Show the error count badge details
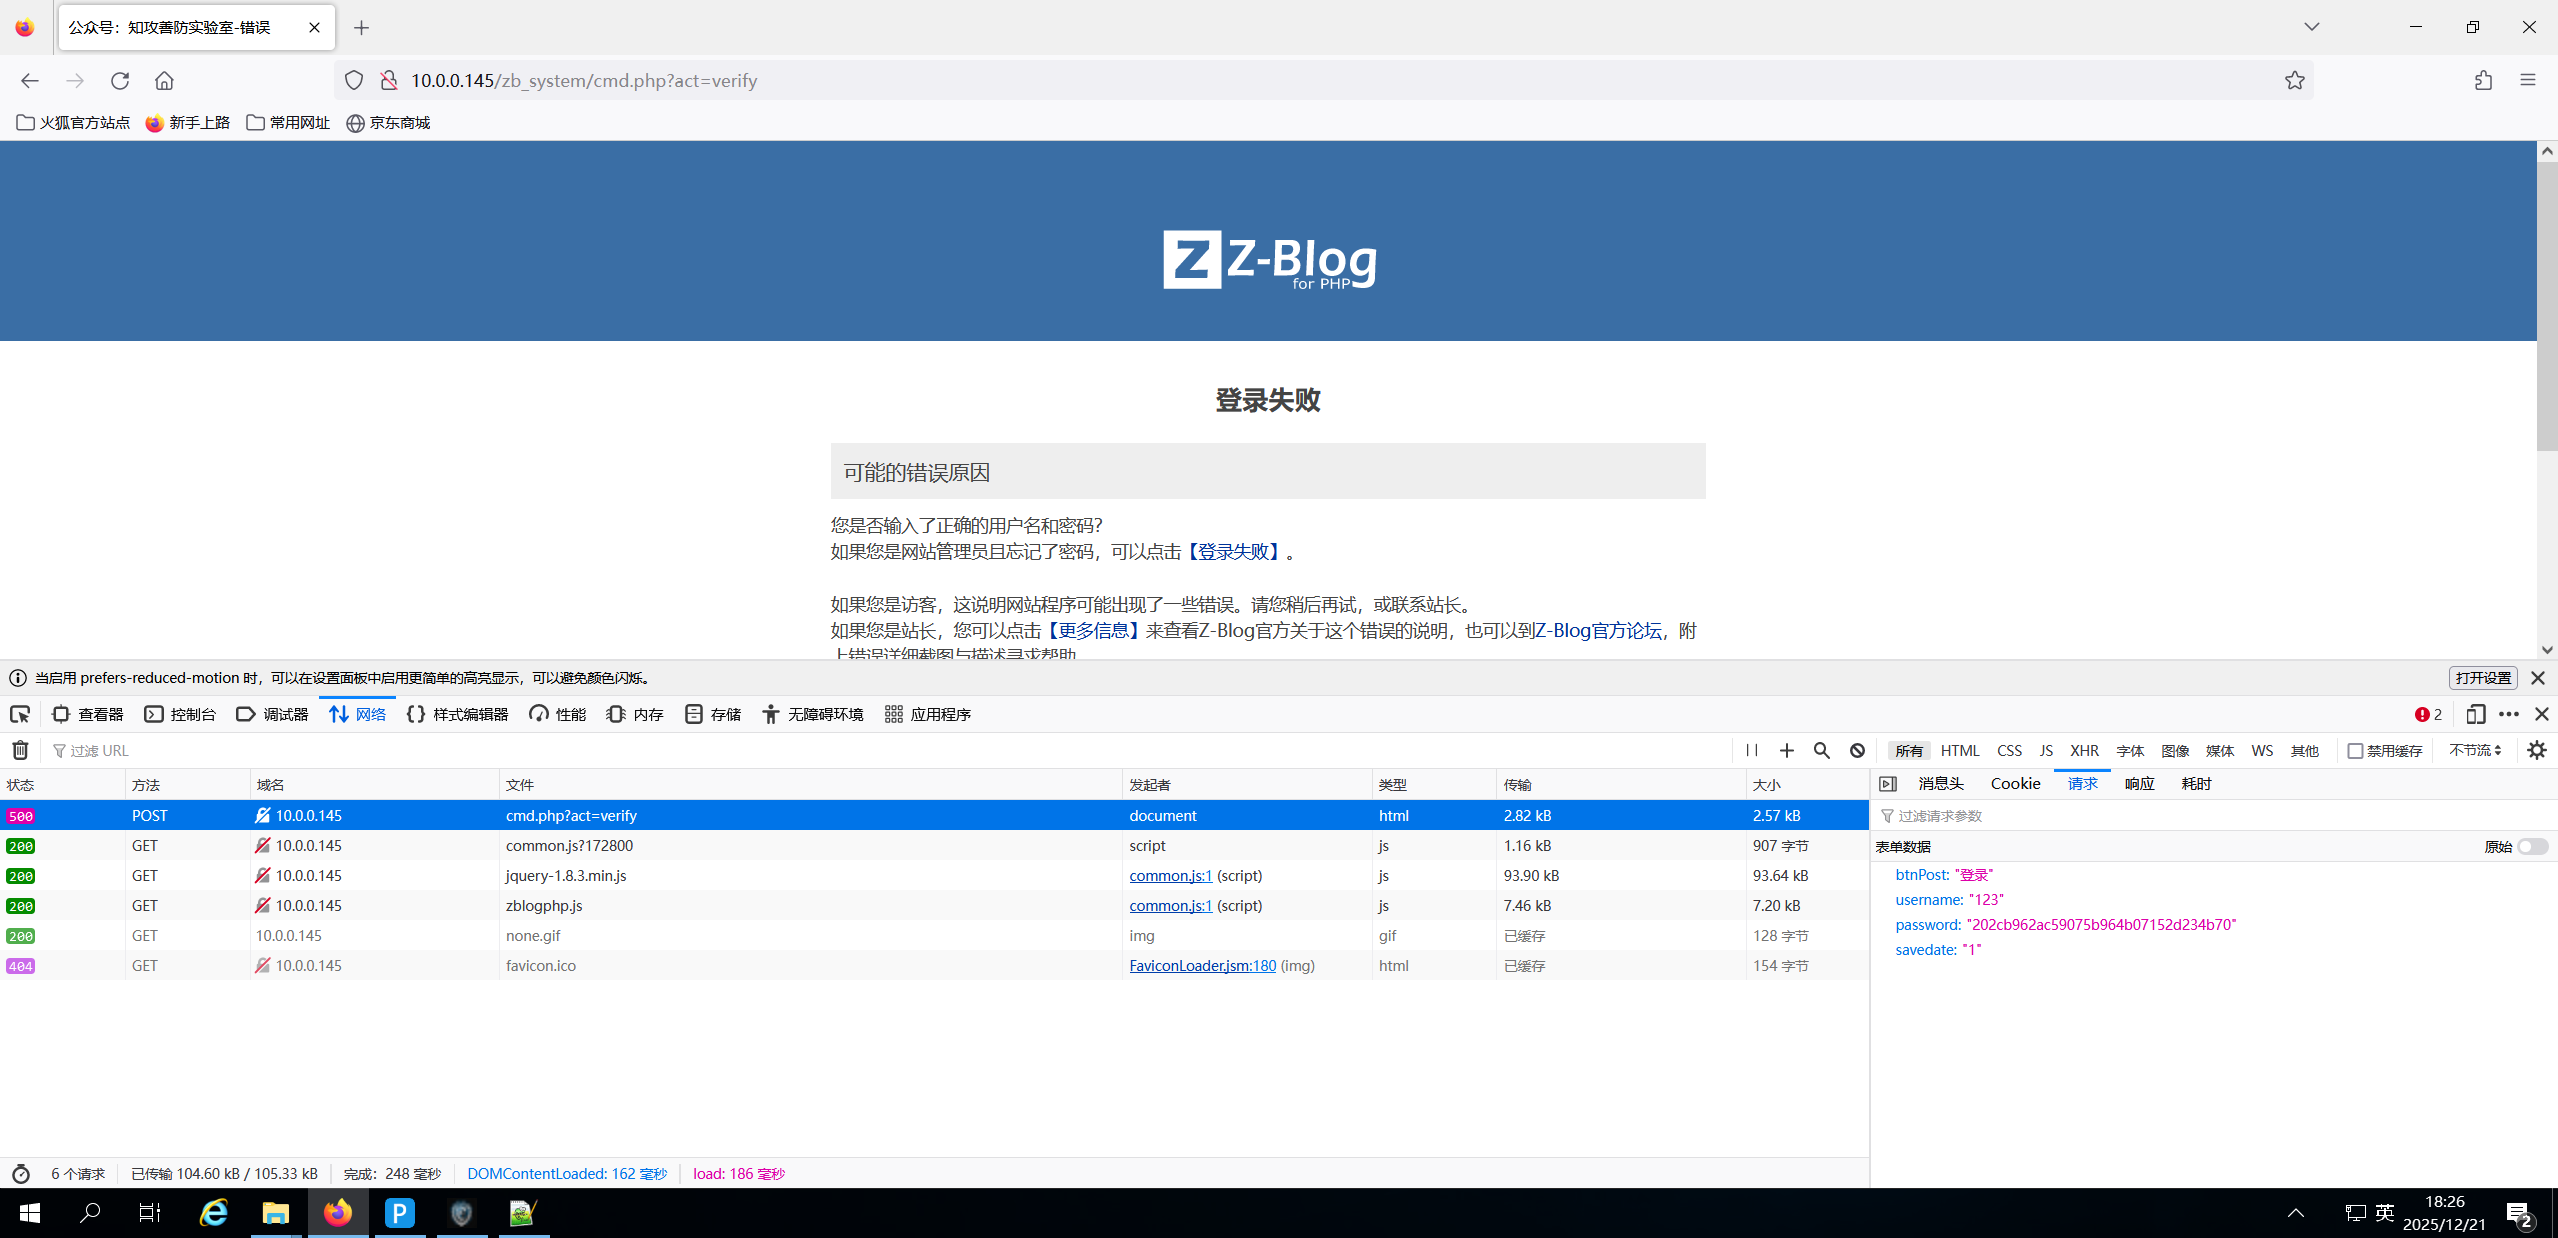The width and height of the screenshot is (2558, 1238). [x=2428, y=714]
